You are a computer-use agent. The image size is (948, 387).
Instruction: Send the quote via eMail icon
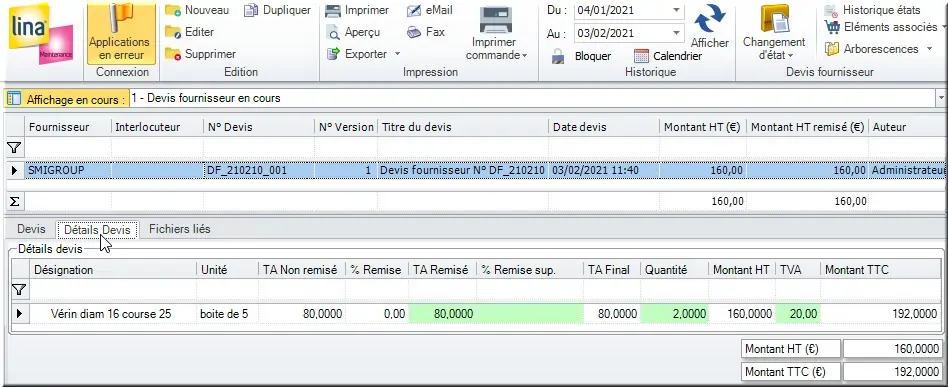414,10
